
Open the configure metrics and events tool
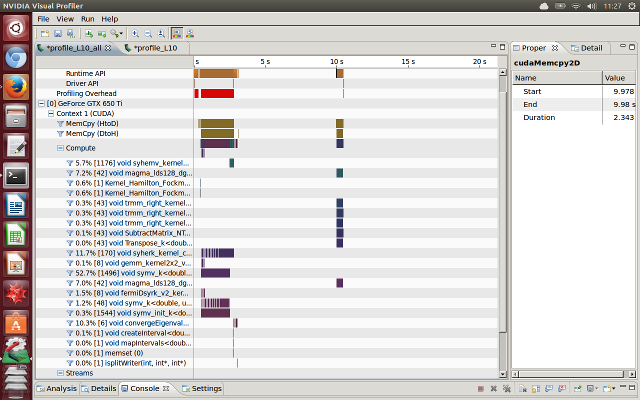pos(115,34)
